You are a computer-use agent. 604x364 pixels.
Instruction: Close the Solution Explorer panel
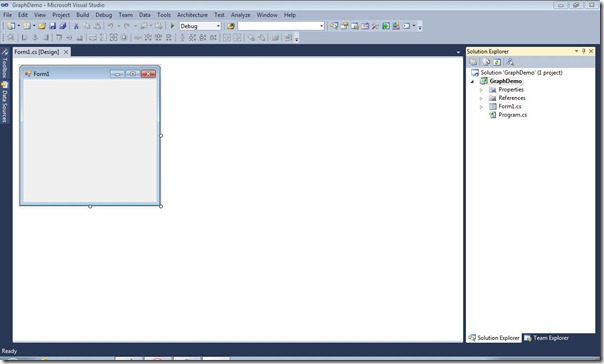point(591,51)
